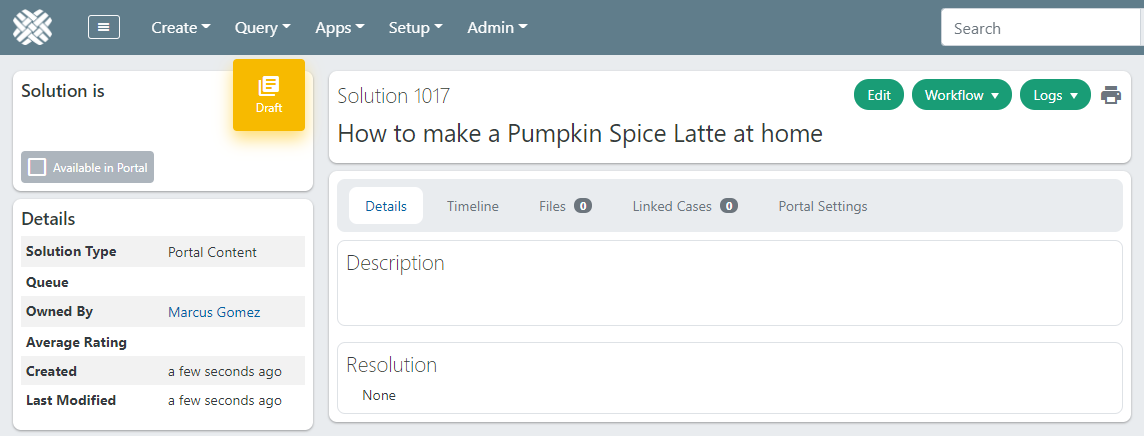The height and width of the screenshot is (436, 1144).
Task: Expand the Workflow dropdown button
Action: click(961, 95)
